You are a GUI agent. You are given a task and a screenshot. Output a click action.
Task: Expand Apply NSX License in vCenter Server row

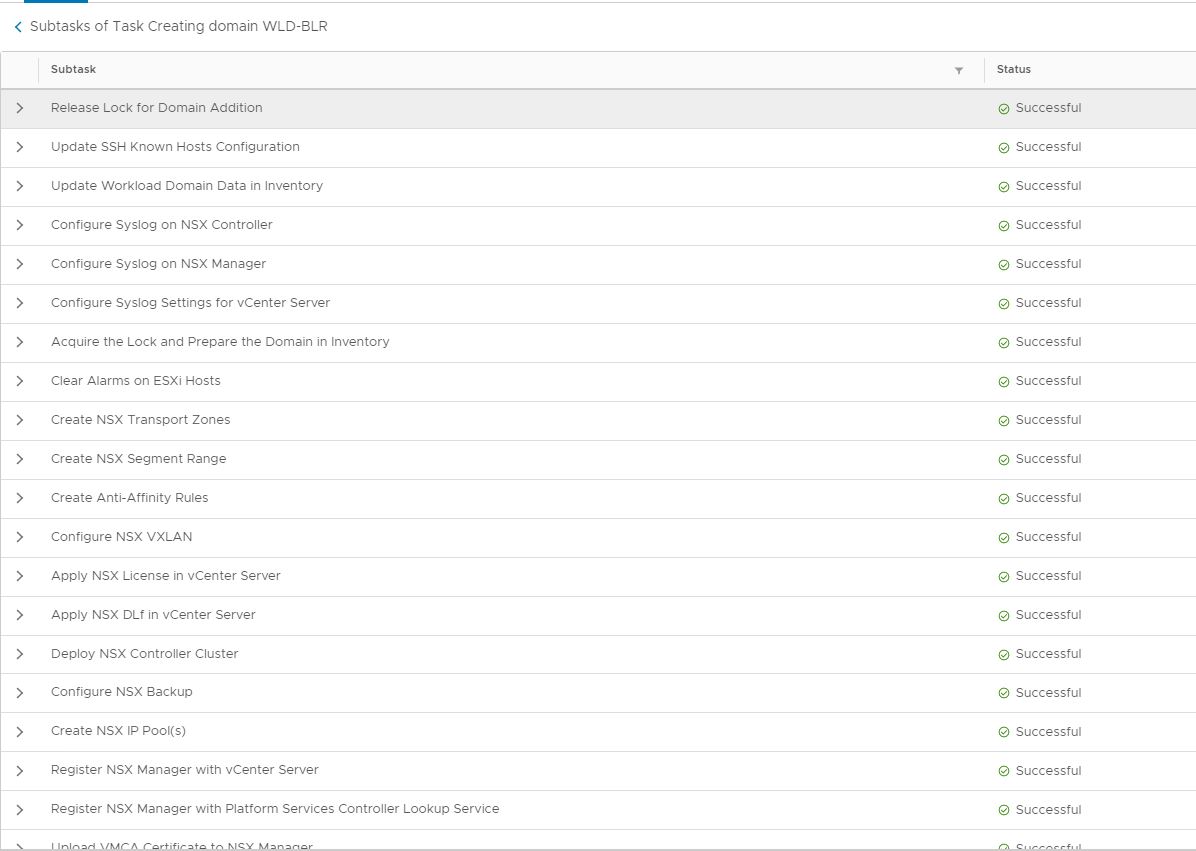19,576
